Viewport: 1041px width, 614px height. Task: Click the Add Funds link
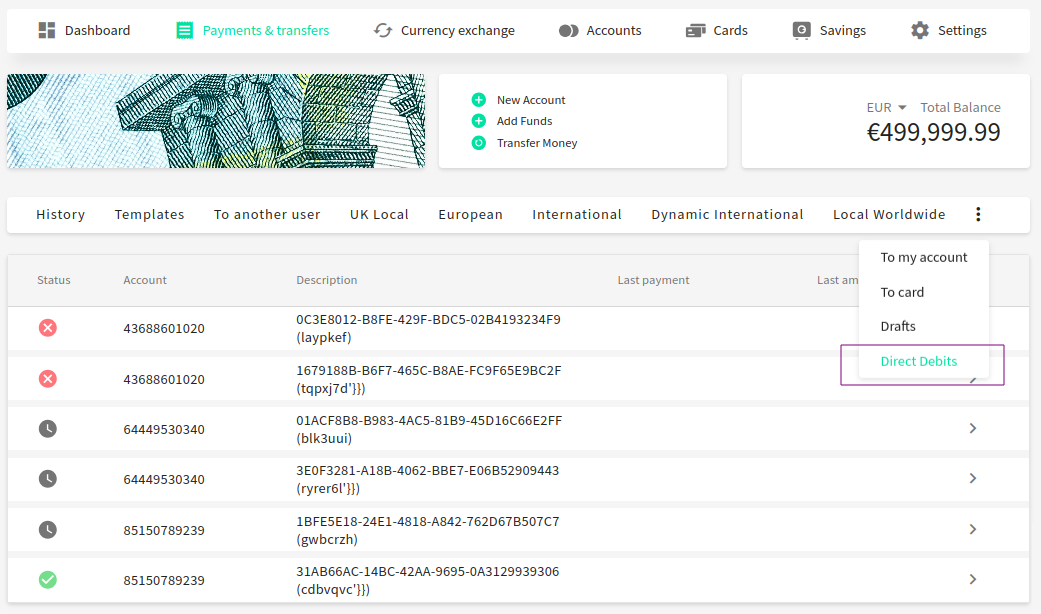tap(524, 121)
